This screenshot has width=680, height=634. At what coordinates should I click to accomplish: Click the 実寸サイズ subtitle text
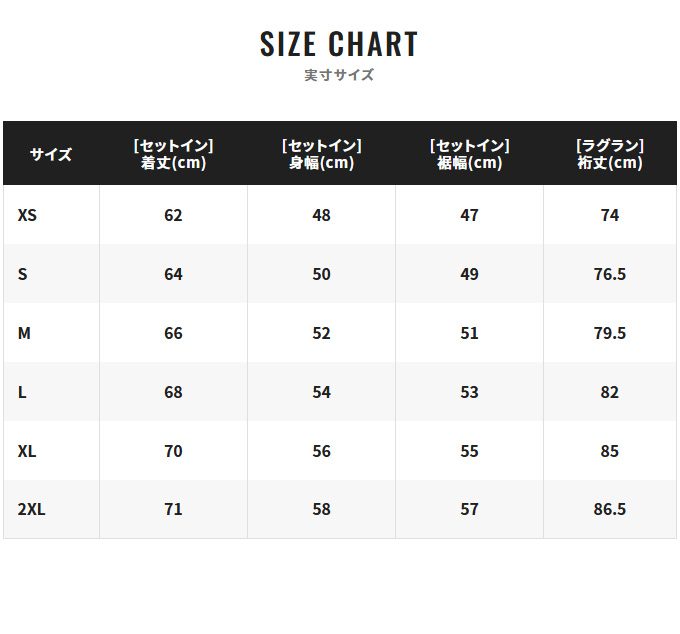(339, 75)
